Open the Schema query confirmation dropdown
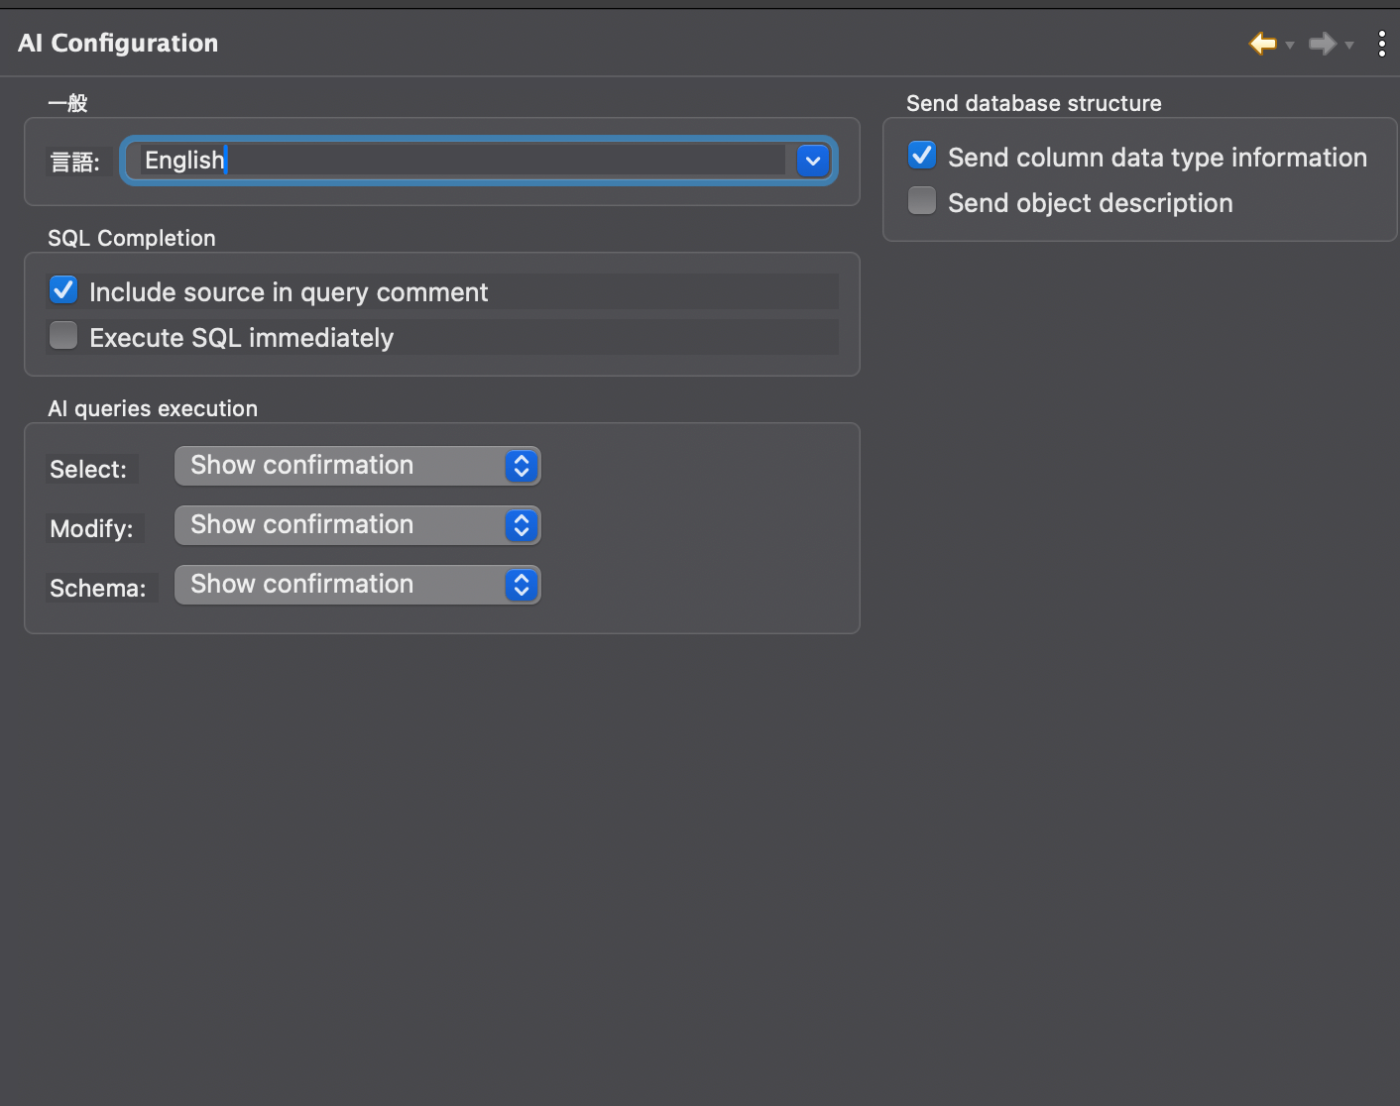This screenshot has width=1400, height=1106. pos(357,585)
